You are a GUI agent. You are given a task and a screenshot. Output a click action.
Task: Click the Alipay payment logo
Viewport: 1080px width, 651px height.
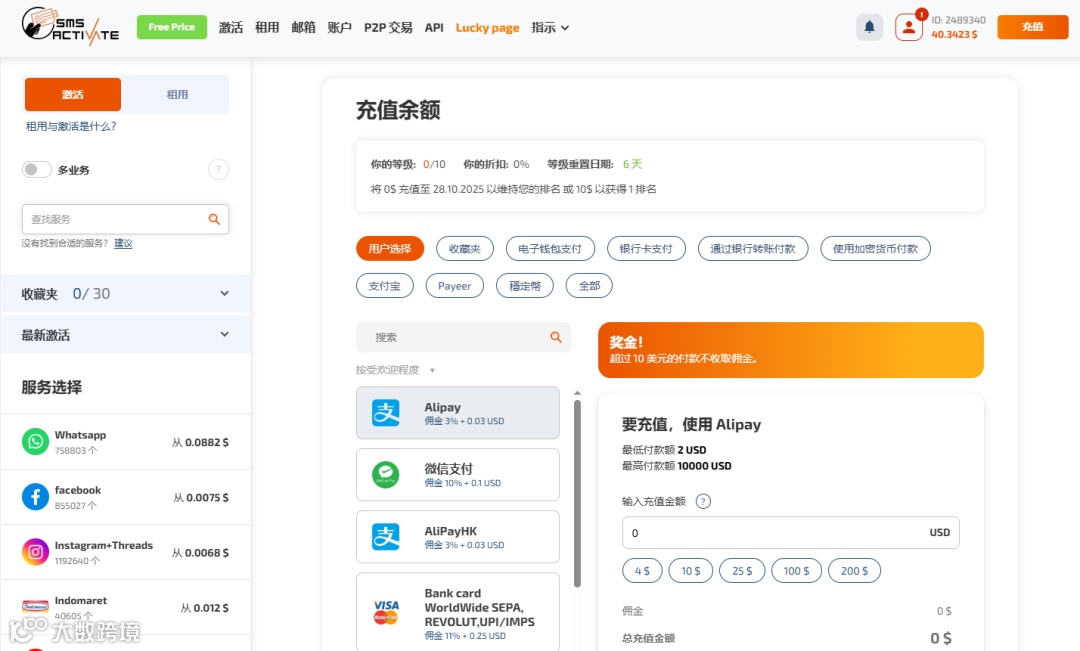[x=386, y=413]
